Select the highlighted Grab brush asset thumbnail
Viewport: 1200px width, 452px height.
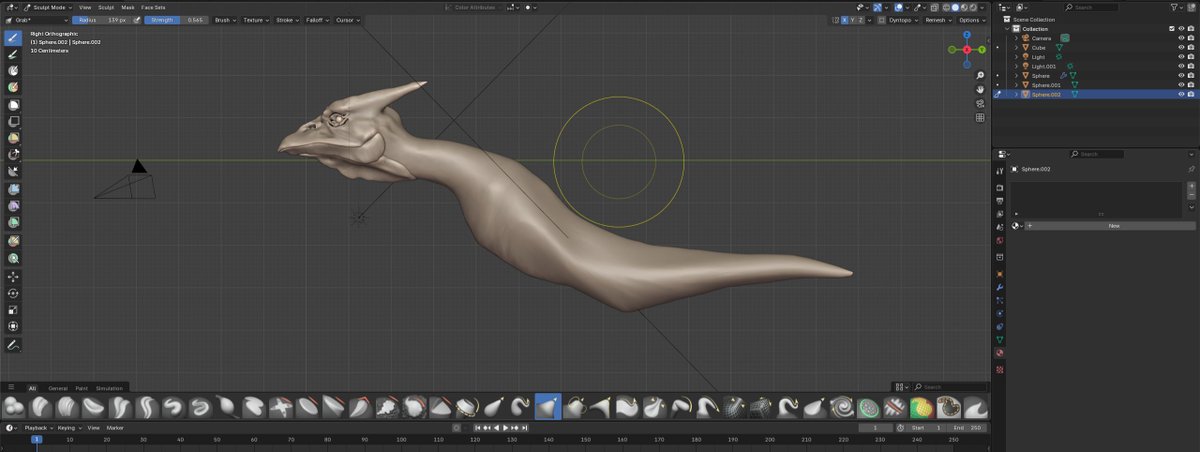[x=547, y=406]
